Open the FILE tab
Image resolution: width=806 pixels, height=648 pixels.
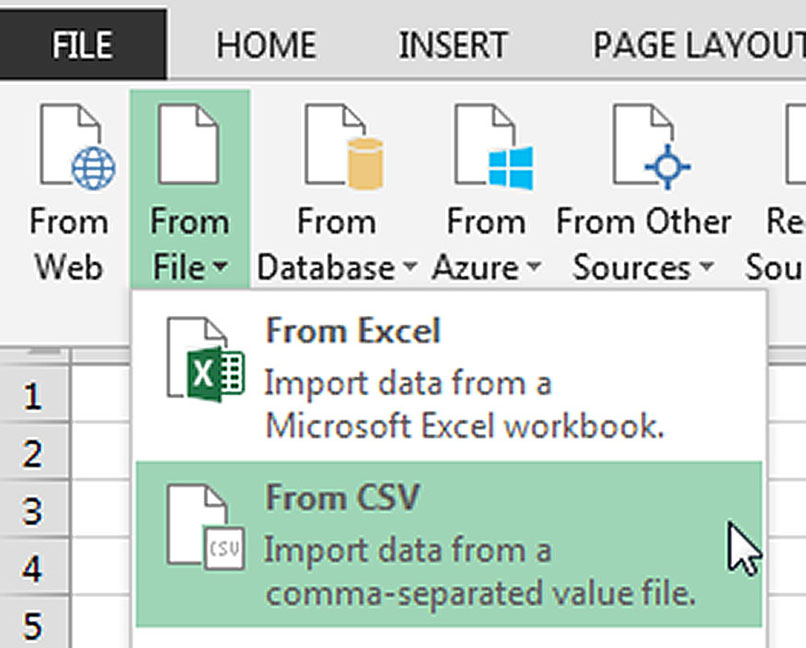[x=83, y=45]
